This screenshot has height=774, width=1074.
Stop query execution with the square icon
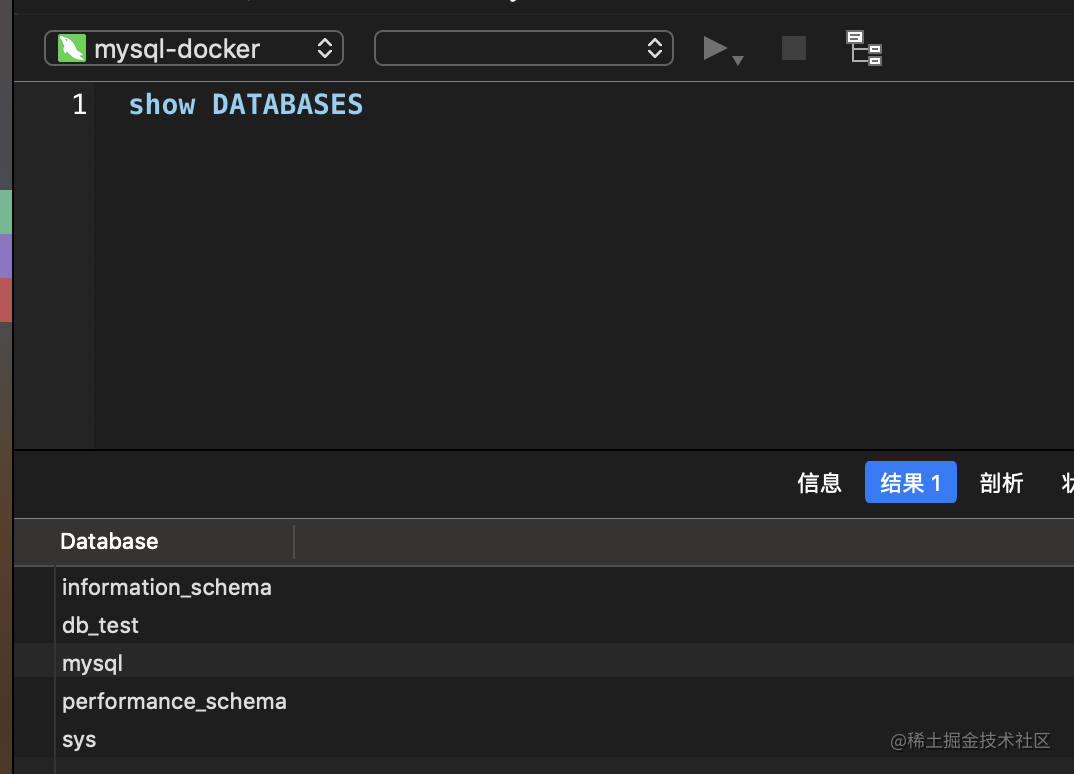(794, 49)
